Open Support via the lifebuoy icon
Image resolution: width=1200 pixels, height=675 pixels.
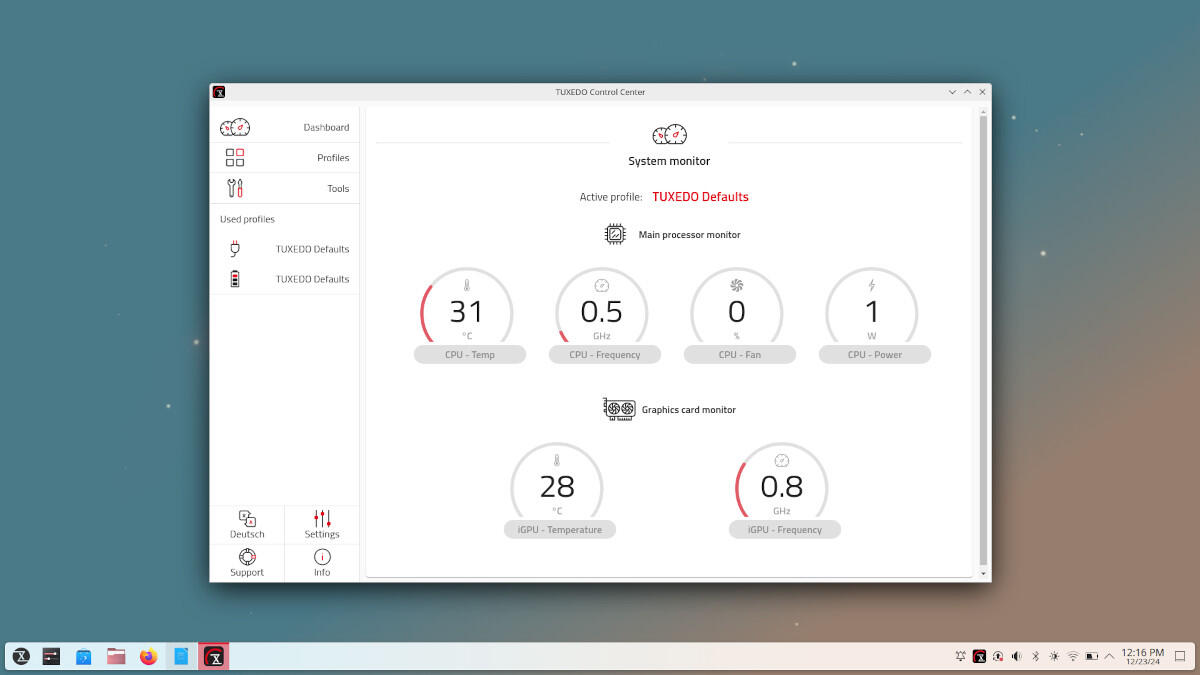click(x=246, y=558)
